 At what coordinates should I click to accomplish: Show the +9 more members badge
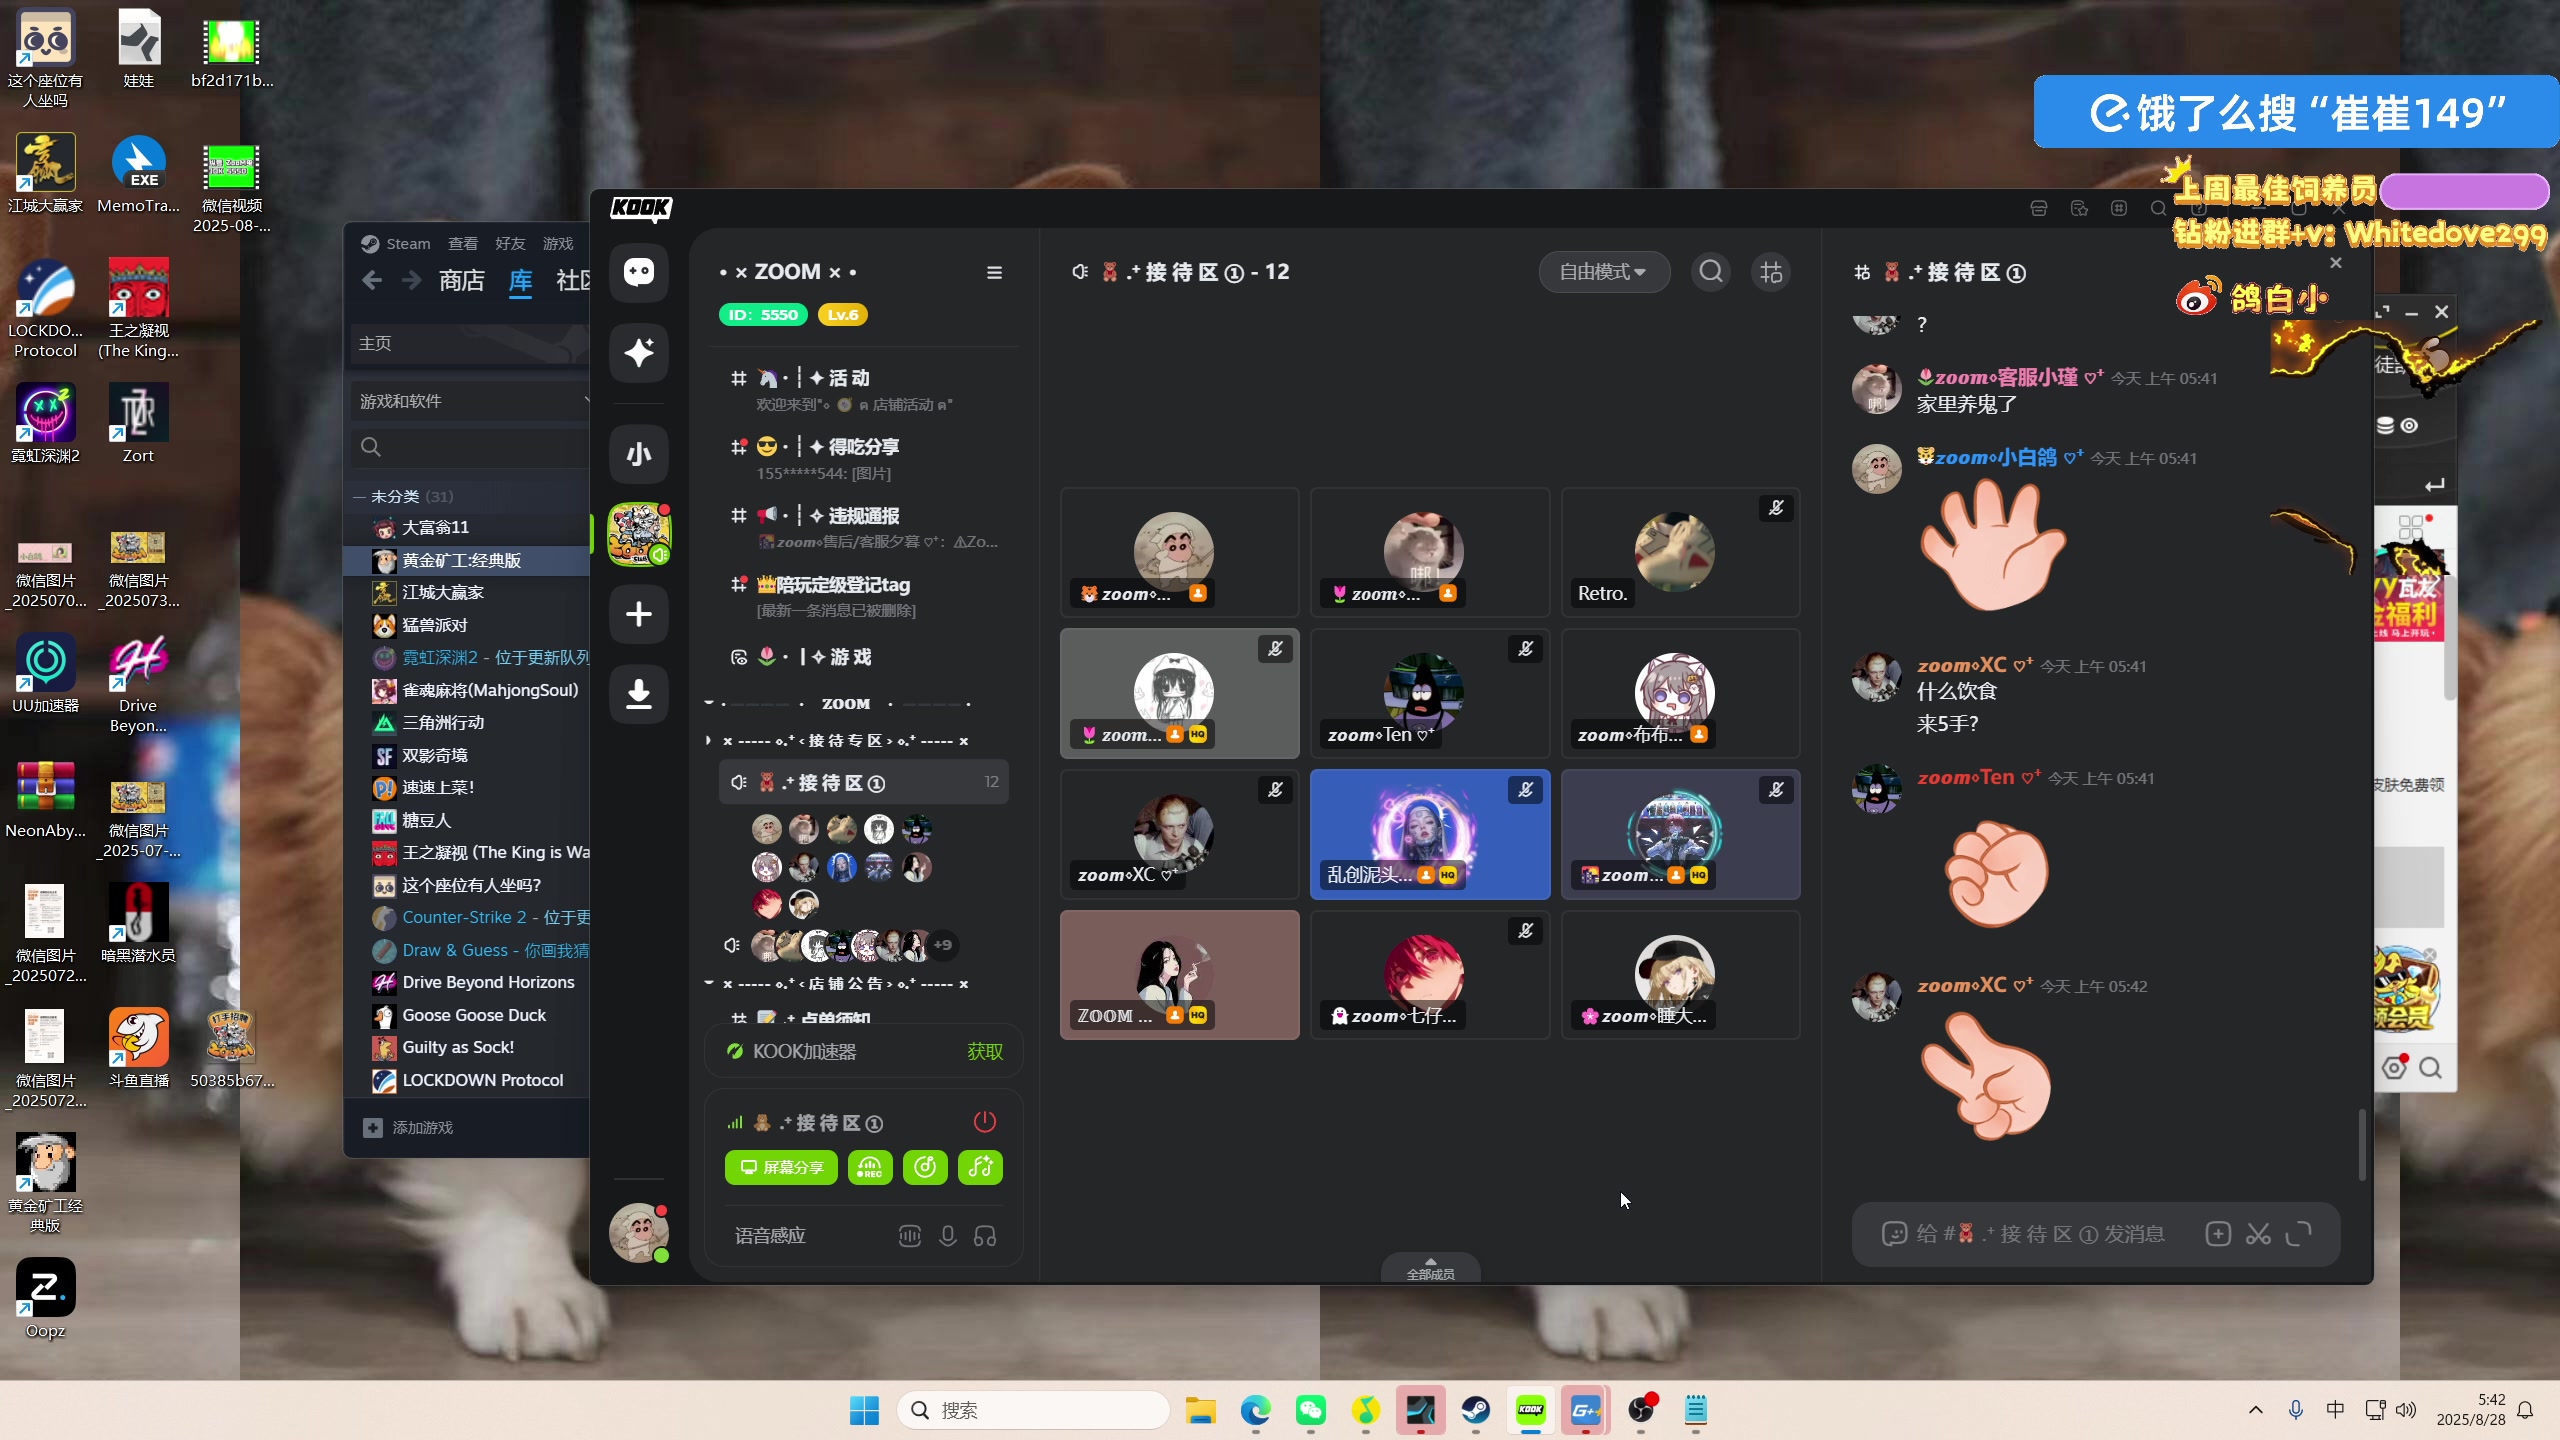(x=943, y=945)
